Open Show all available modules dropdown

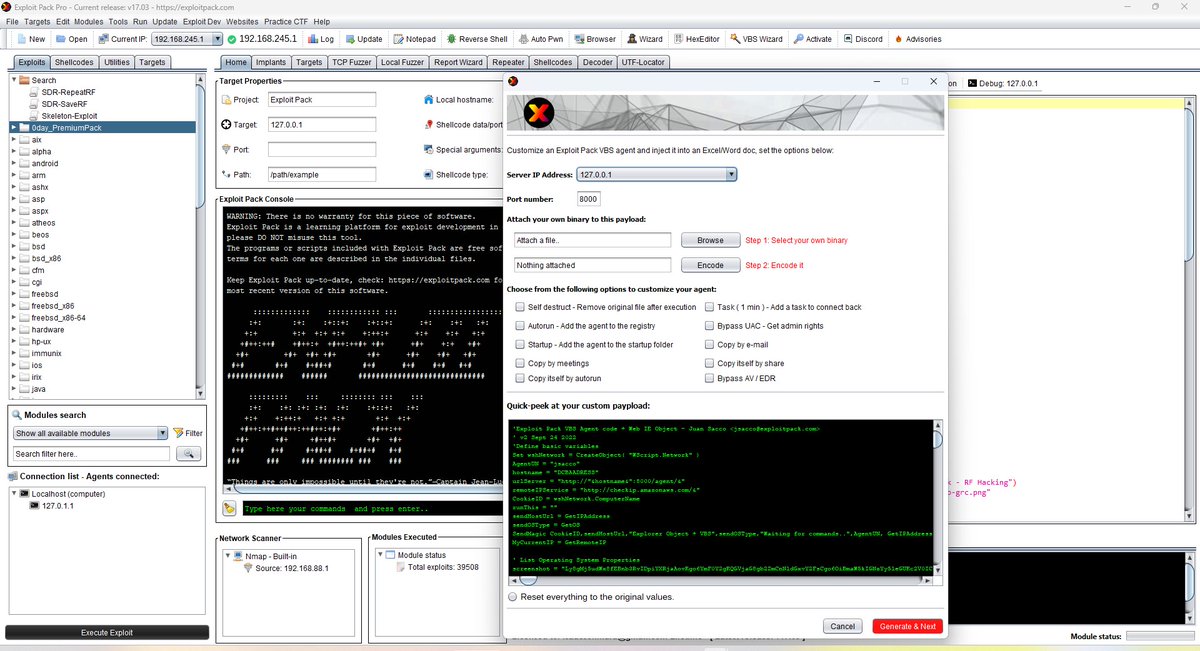90,433
